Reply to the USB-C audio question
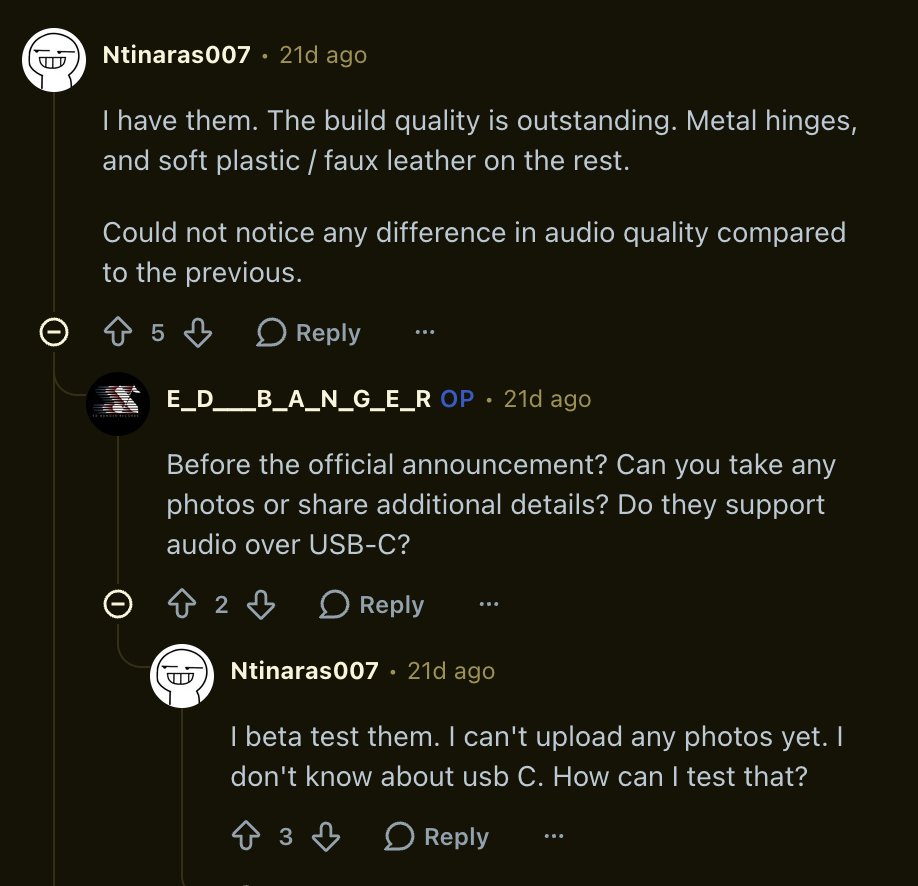Viewport: 918px width, 886px height. pos(372,605)
